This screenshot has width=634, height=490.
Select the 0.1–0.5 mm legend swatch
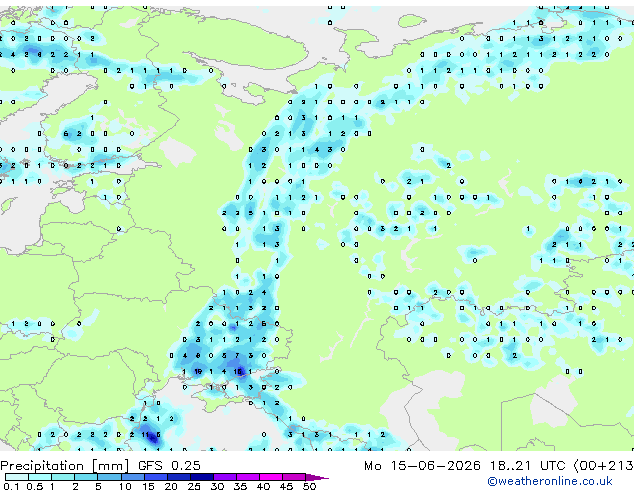[x=17, y=477]
